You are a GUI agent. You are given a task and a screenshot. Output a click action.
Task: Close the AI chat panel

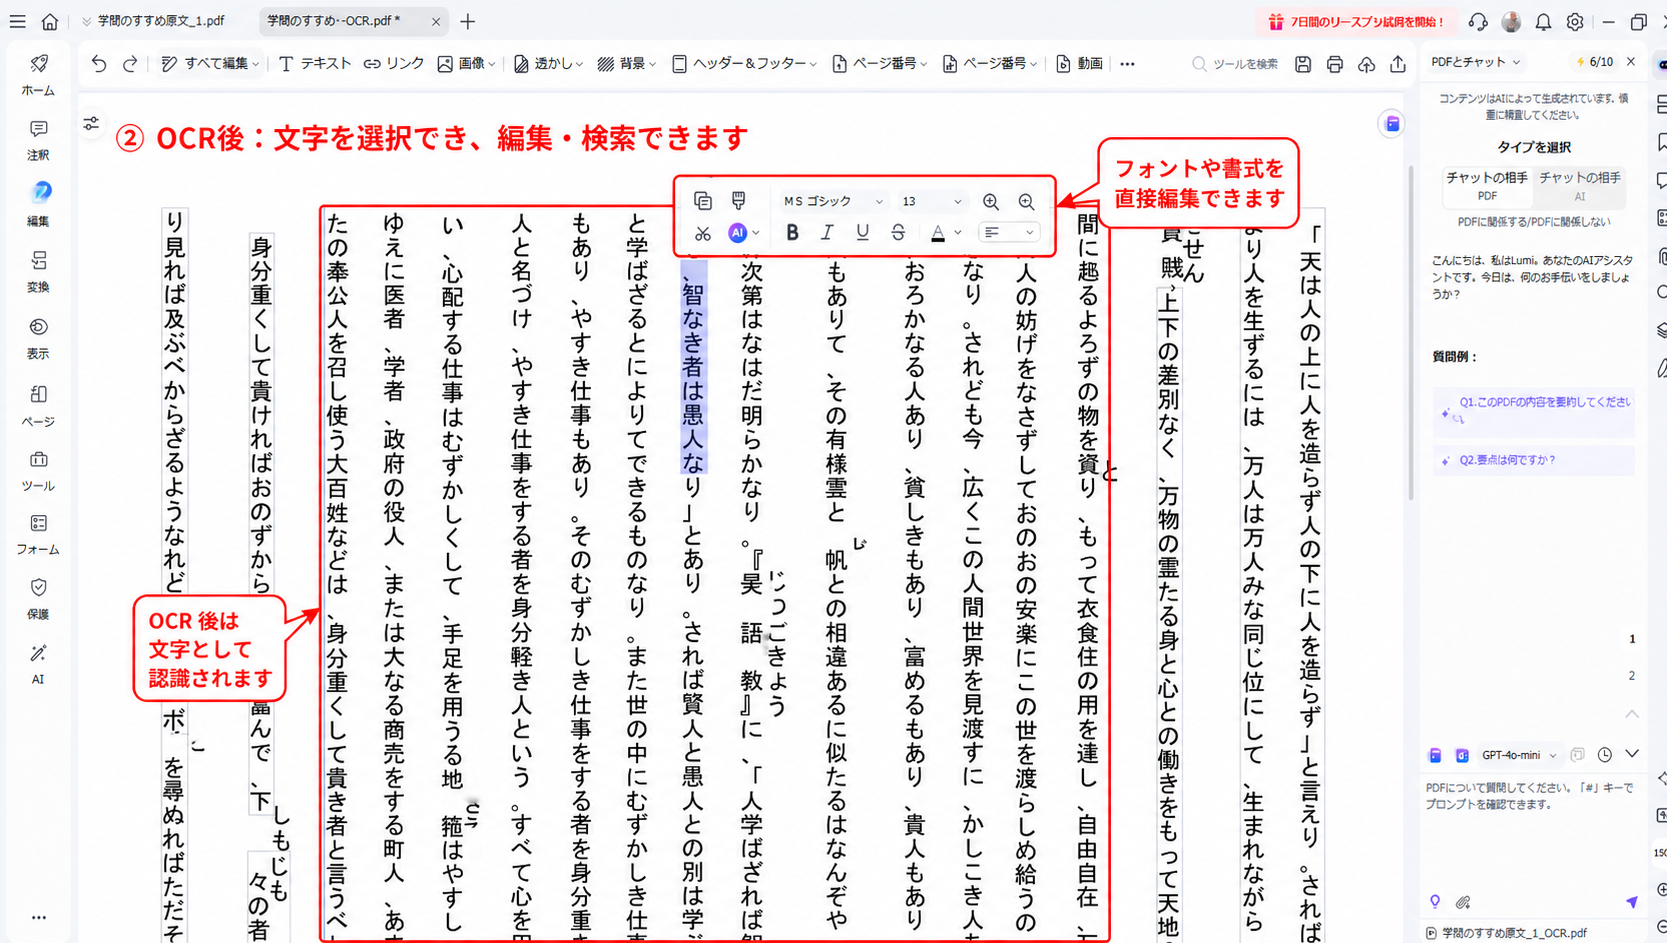1631,62
